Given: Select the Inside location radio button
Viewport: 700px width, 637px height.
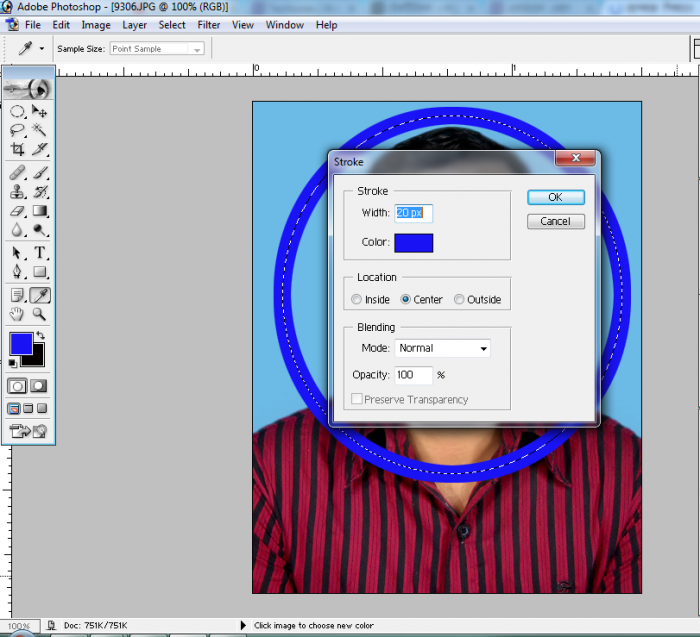Looking at the screenshot, I should 357,299.
